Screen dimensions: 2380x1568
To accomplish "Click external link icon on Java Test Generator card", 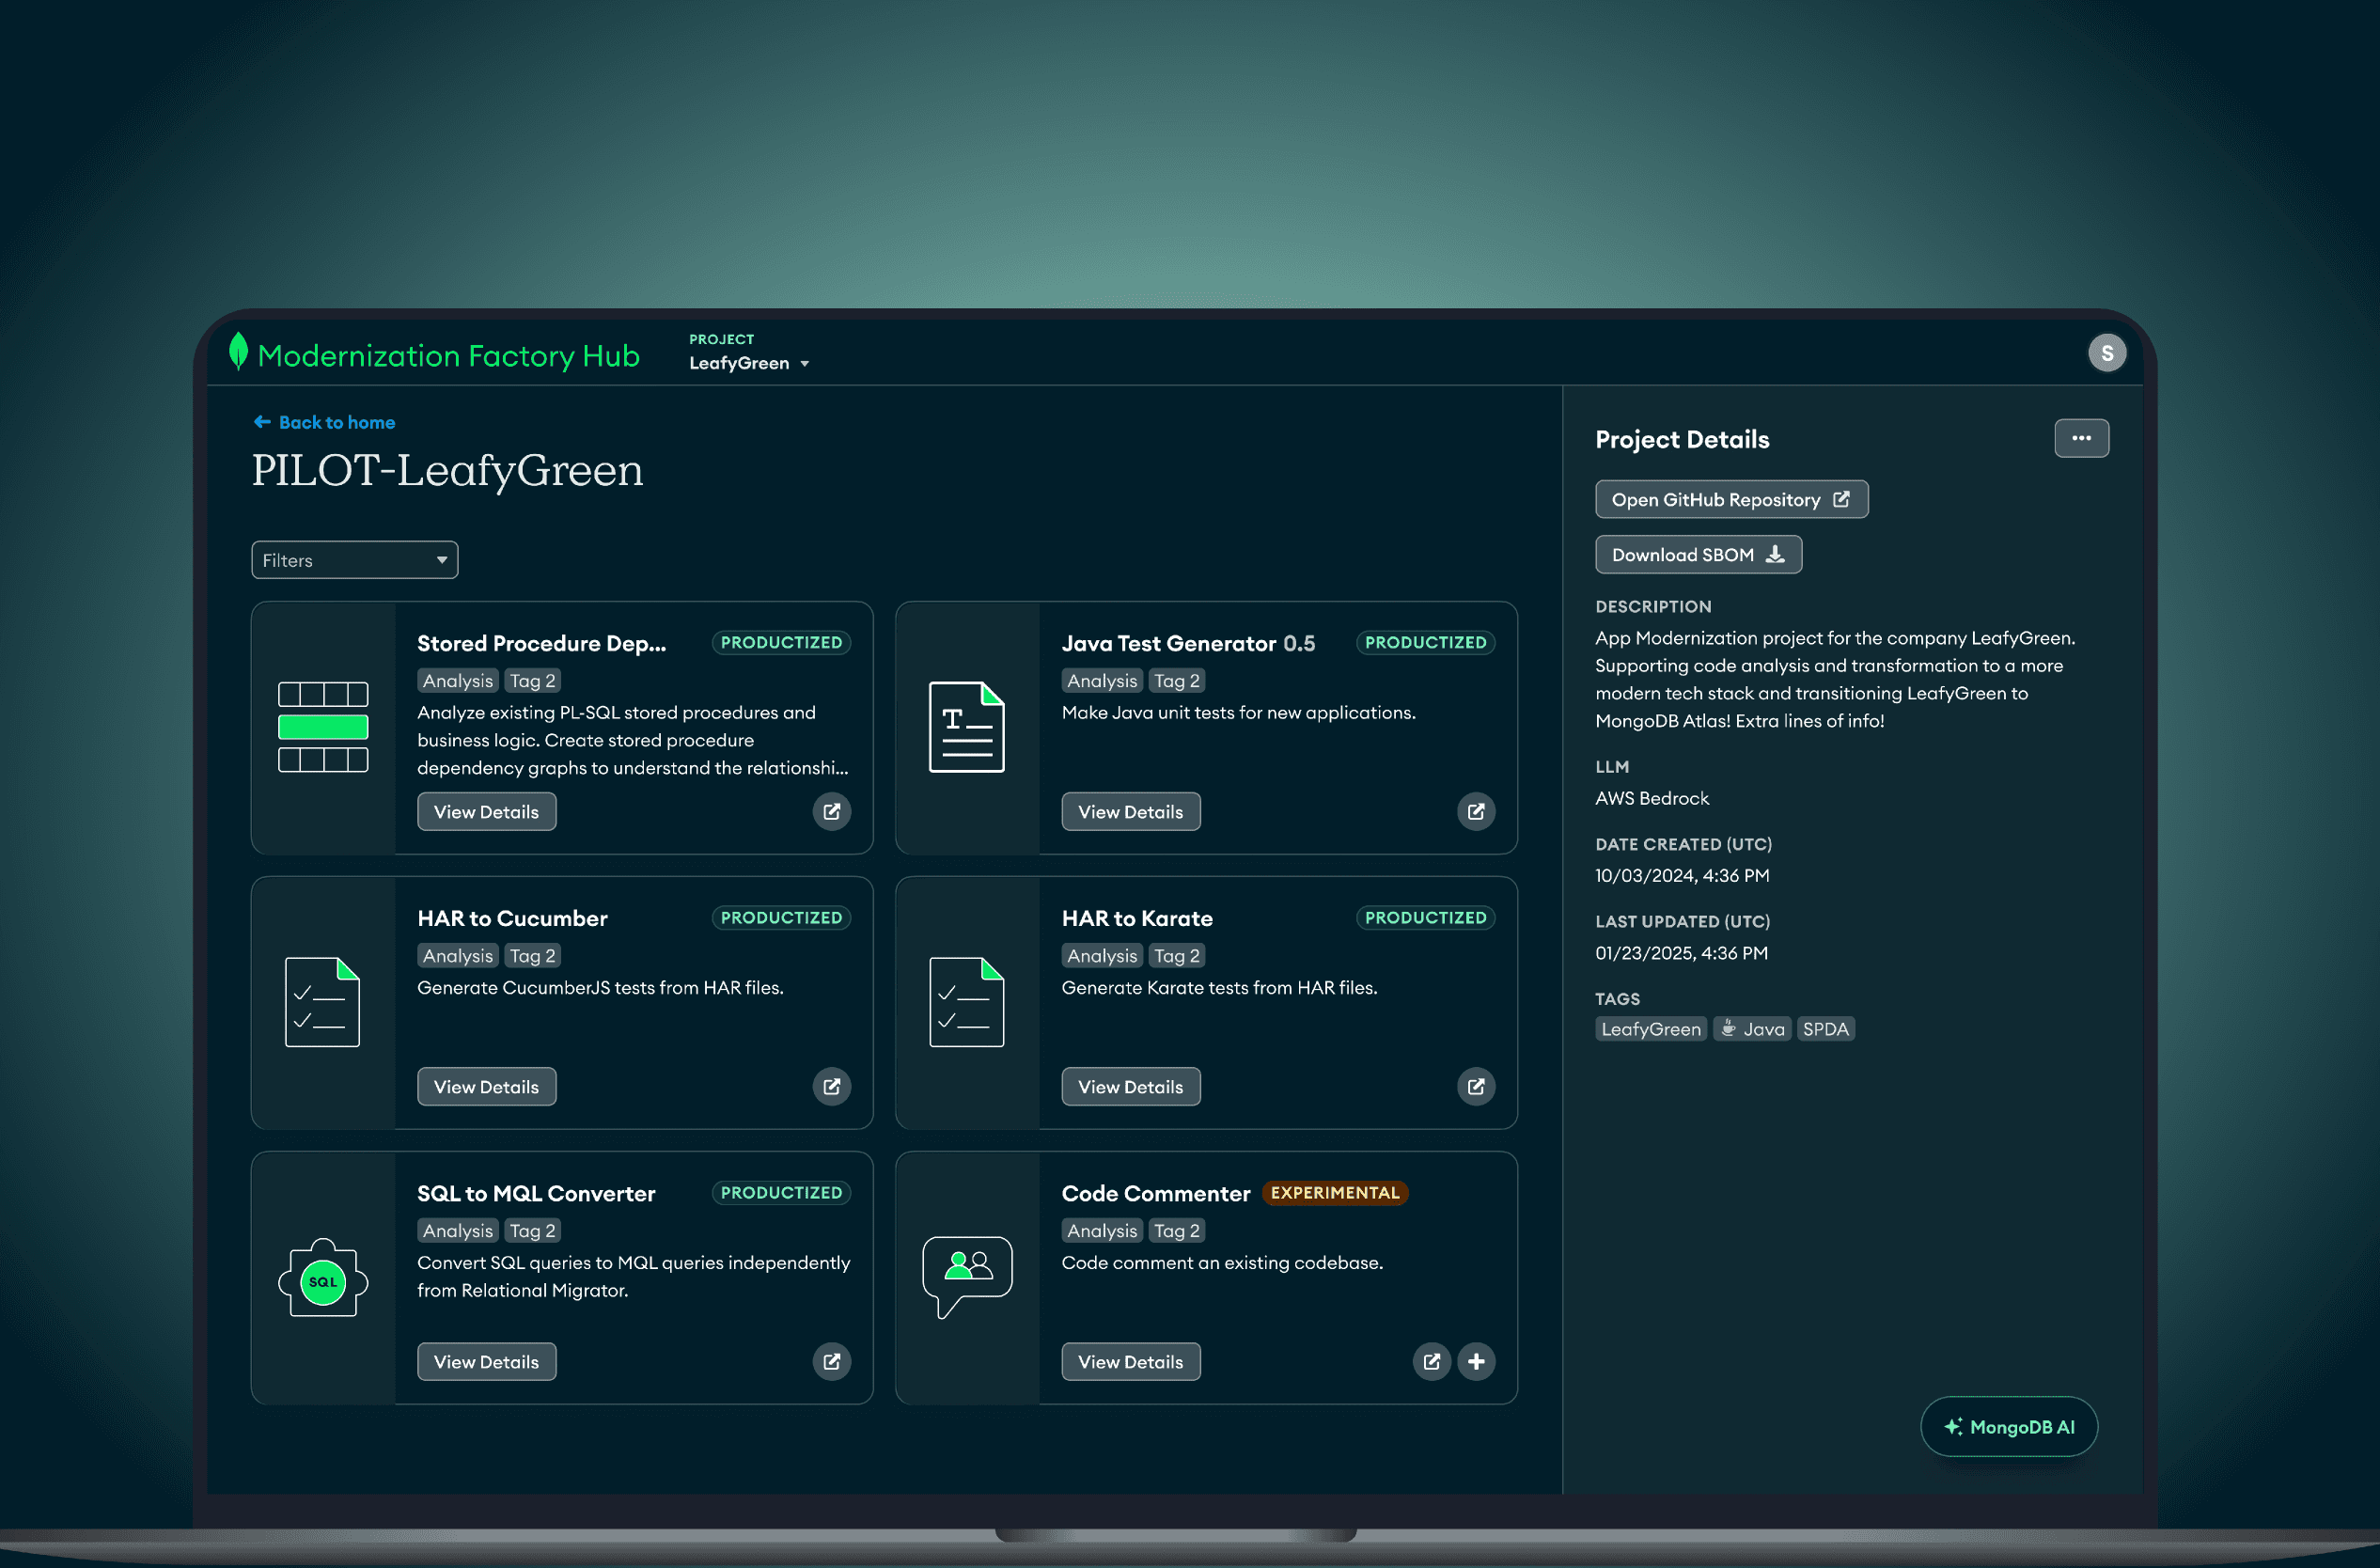I will click(x=1475, y=811).
